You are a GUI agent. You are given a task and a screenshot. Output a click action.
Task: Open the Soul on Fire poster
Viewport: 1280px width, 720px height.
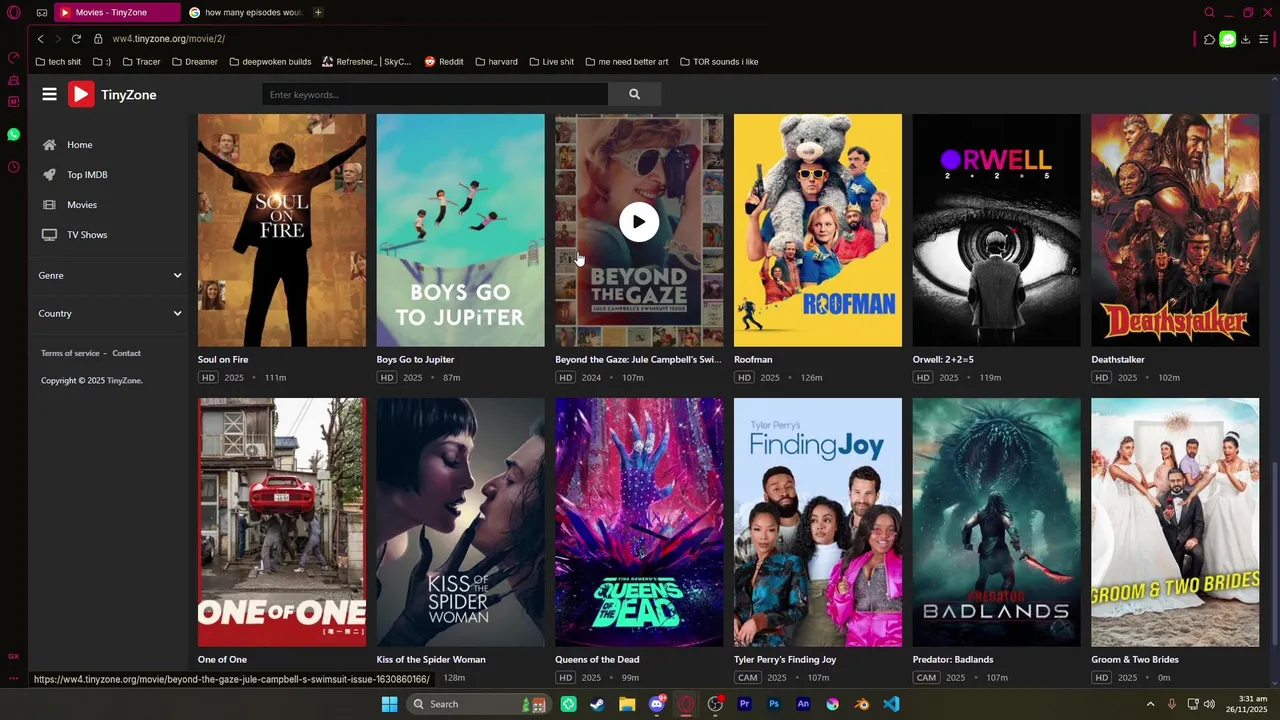point(282,230)
